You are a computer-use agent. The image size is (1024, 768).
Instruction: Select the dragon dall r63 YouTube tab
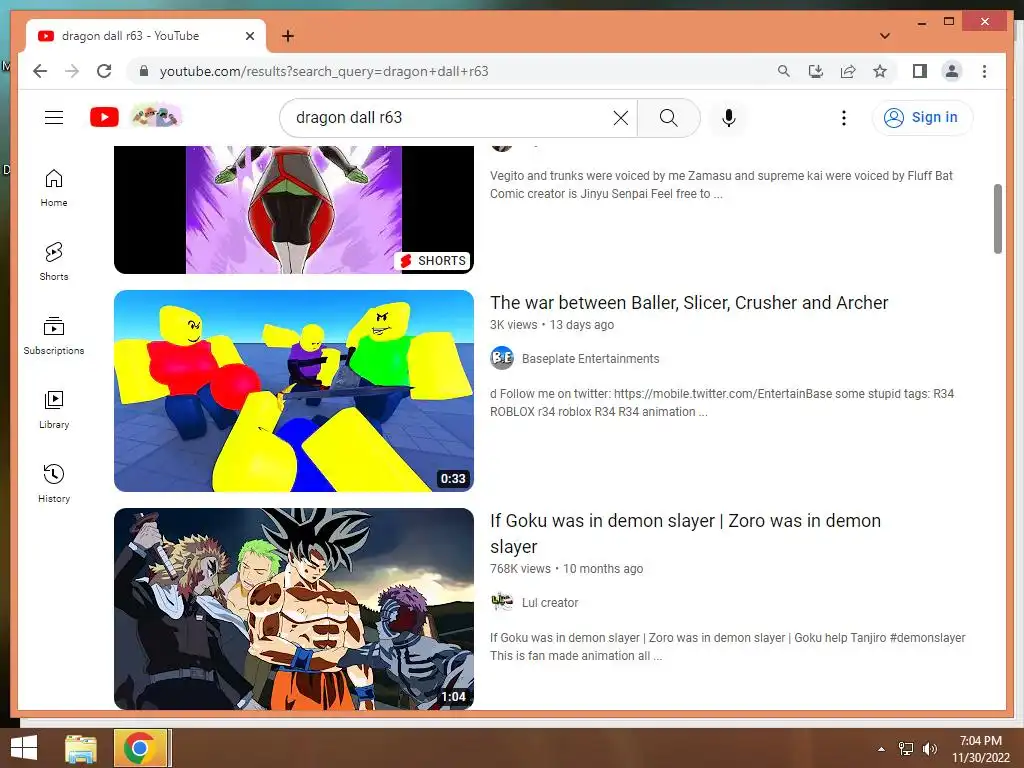tap(145, 36)
